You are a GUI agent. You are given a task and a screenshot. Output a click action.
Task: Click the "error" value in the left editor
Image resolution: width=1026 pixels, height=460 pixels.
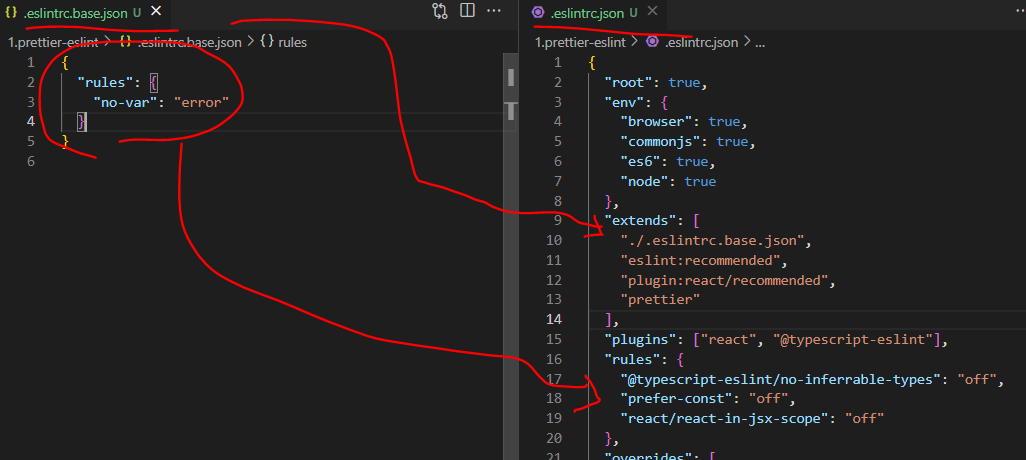click(202, 102)
